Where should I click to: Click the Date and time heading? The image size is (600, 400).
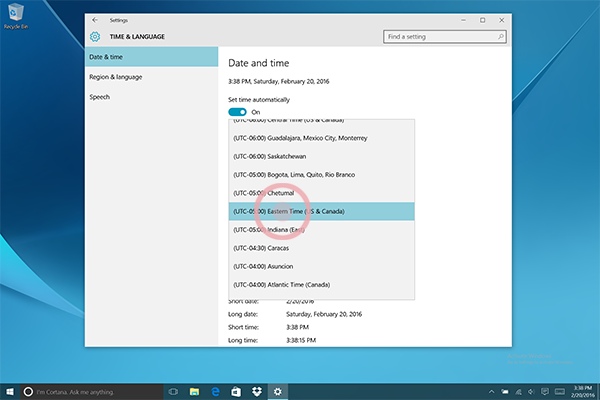click(x=259, y=63)
